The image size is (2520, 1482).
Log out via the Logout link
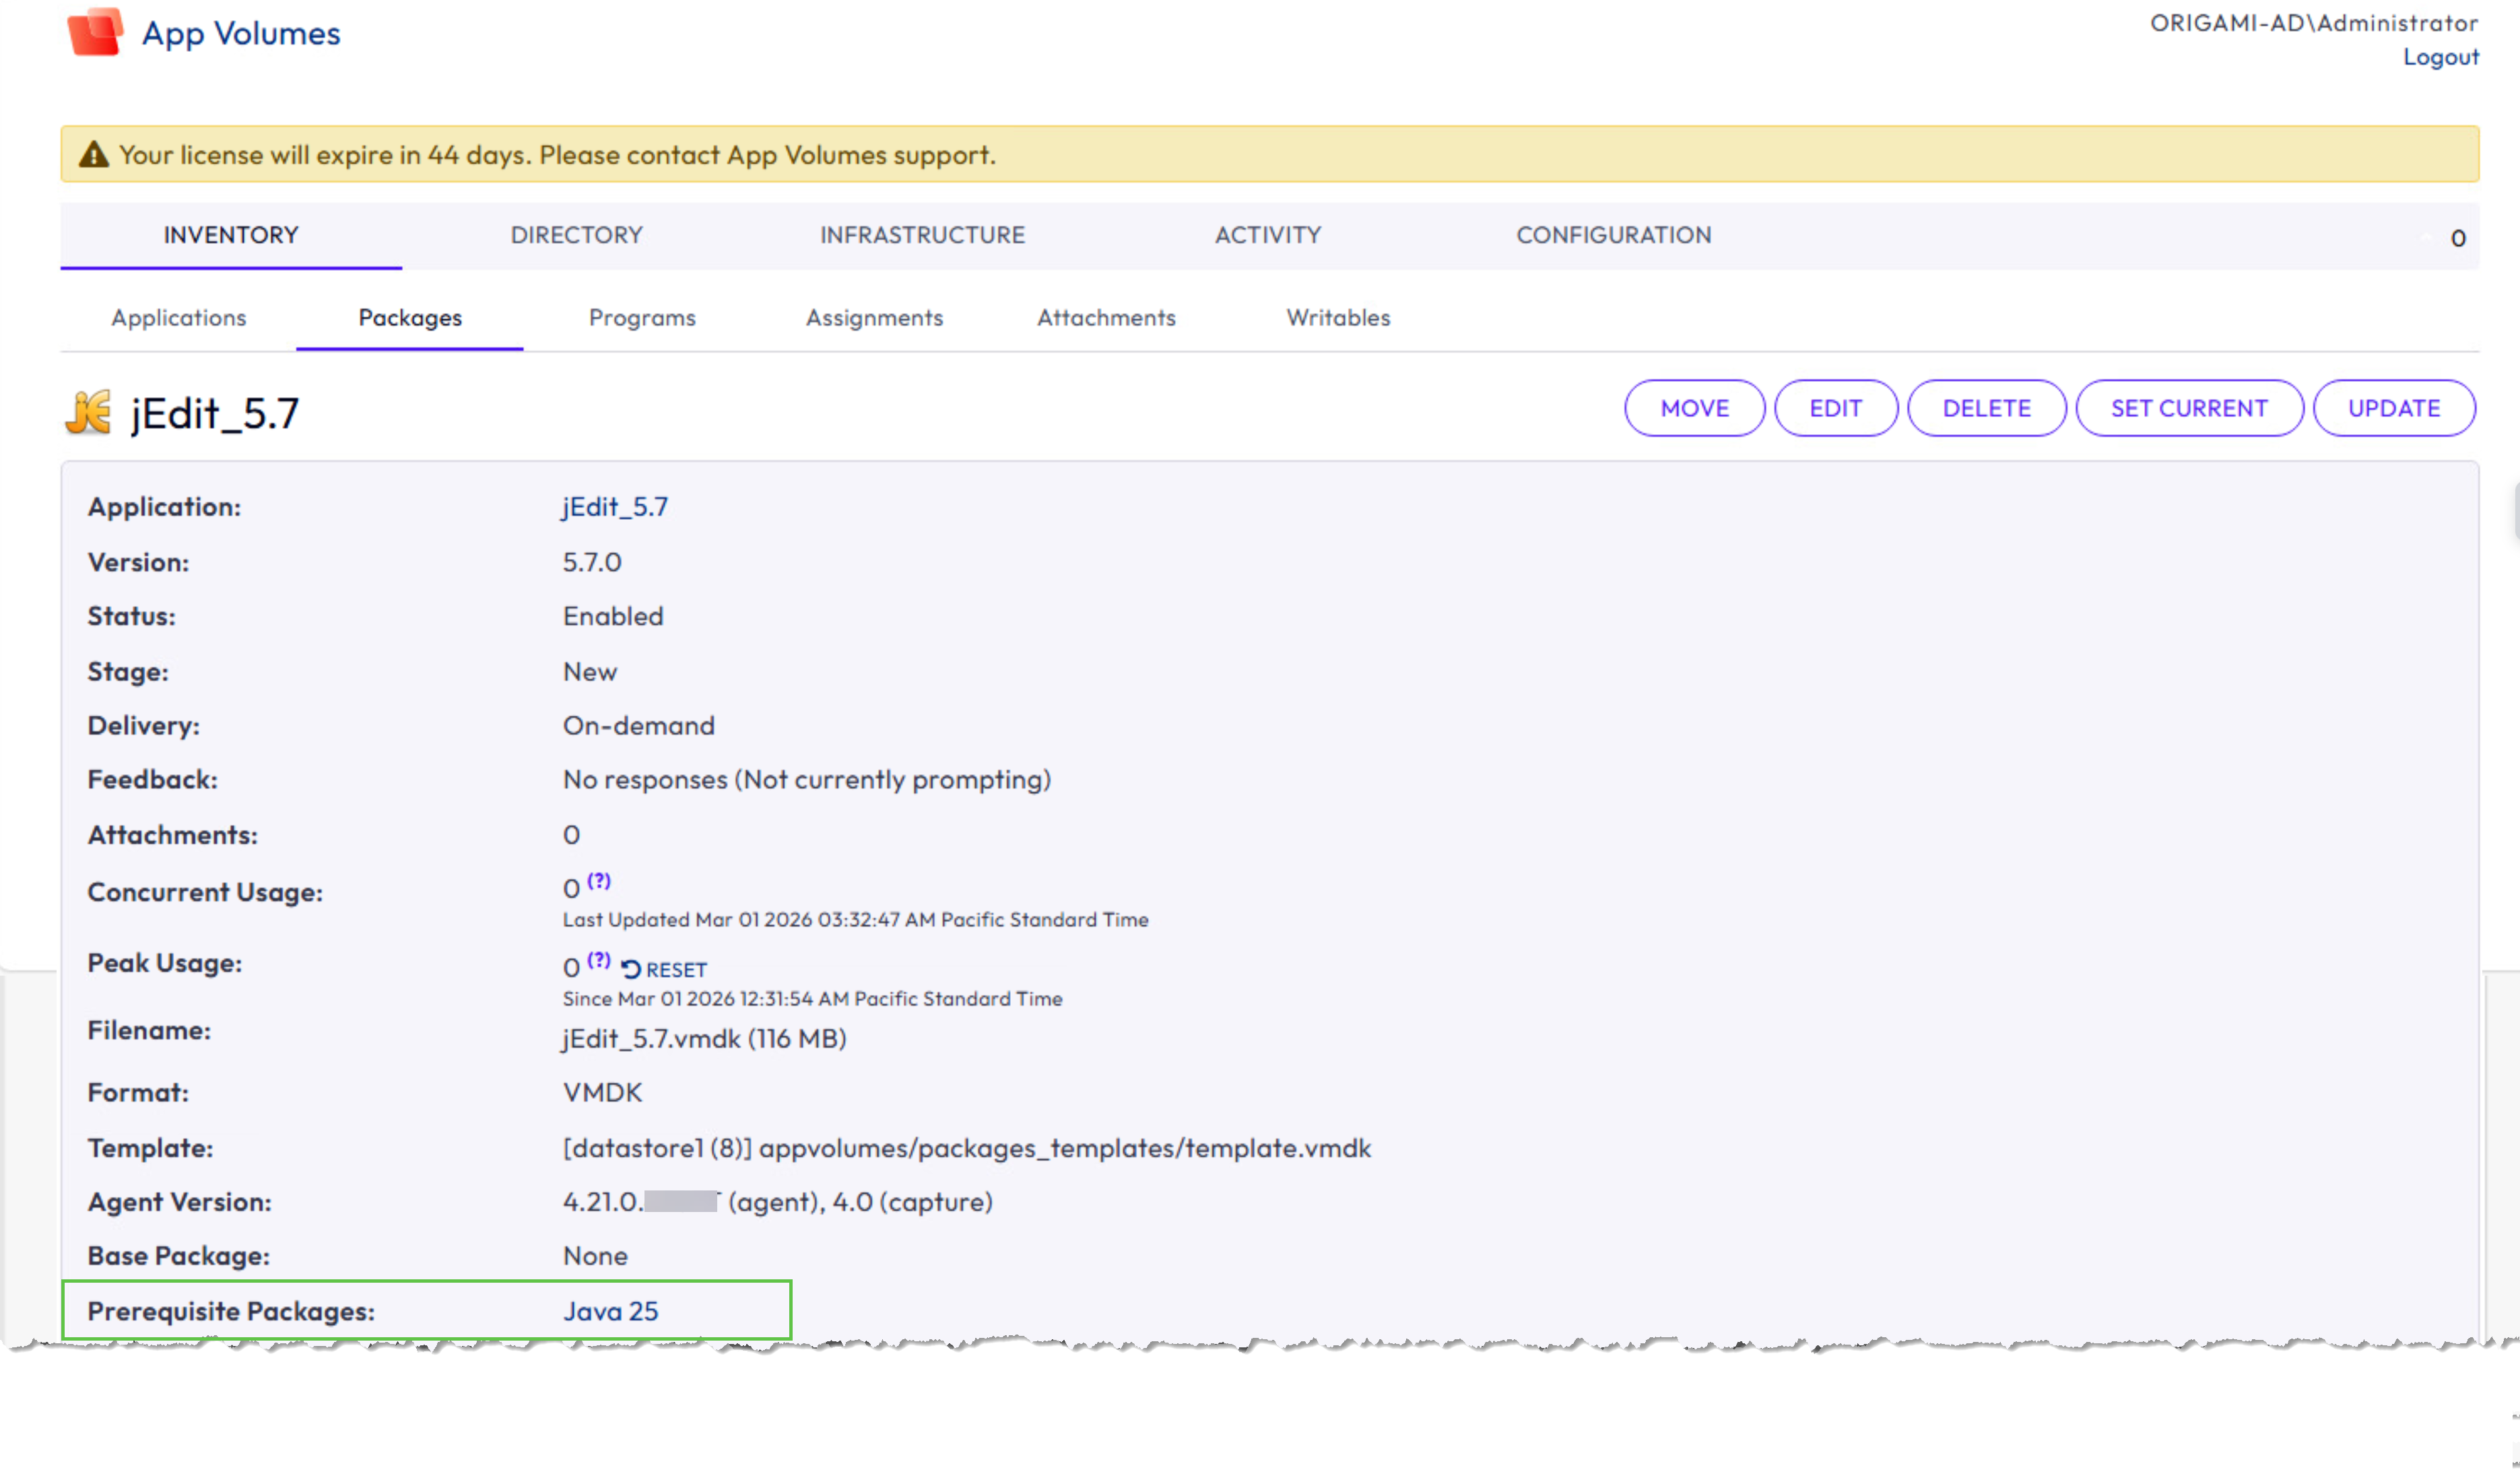click(2441, 57)
